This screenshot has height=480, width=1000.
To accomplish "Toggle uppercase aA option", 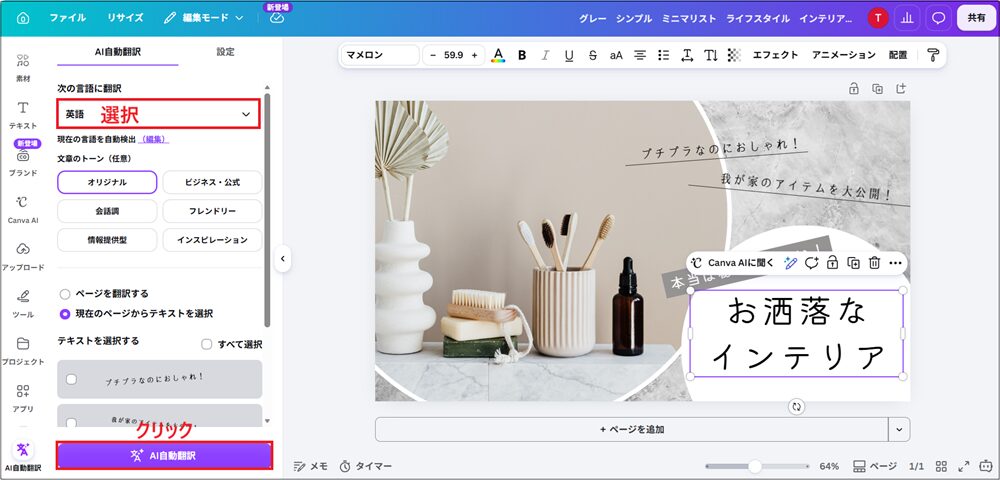I will (616, 55).
